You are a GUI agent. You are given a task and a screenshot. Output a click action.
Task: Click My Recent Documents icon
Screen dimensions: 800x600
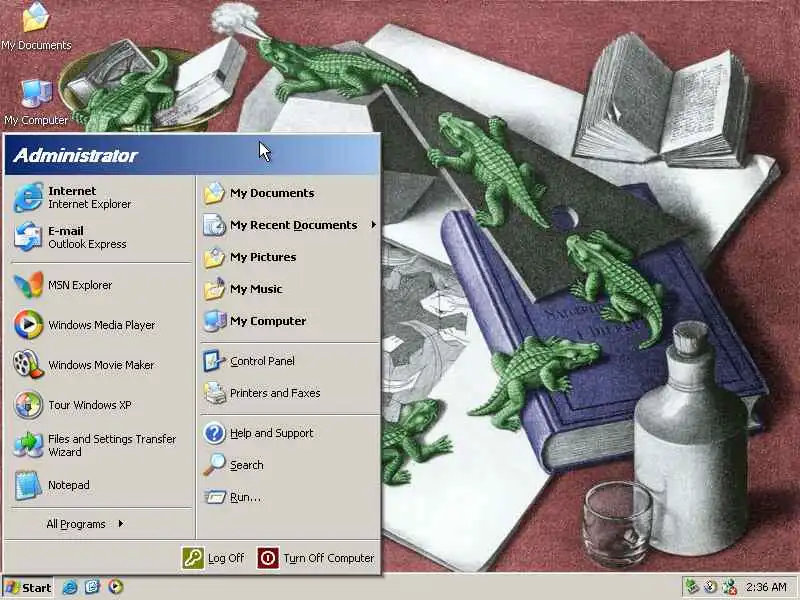coord(214,225)
